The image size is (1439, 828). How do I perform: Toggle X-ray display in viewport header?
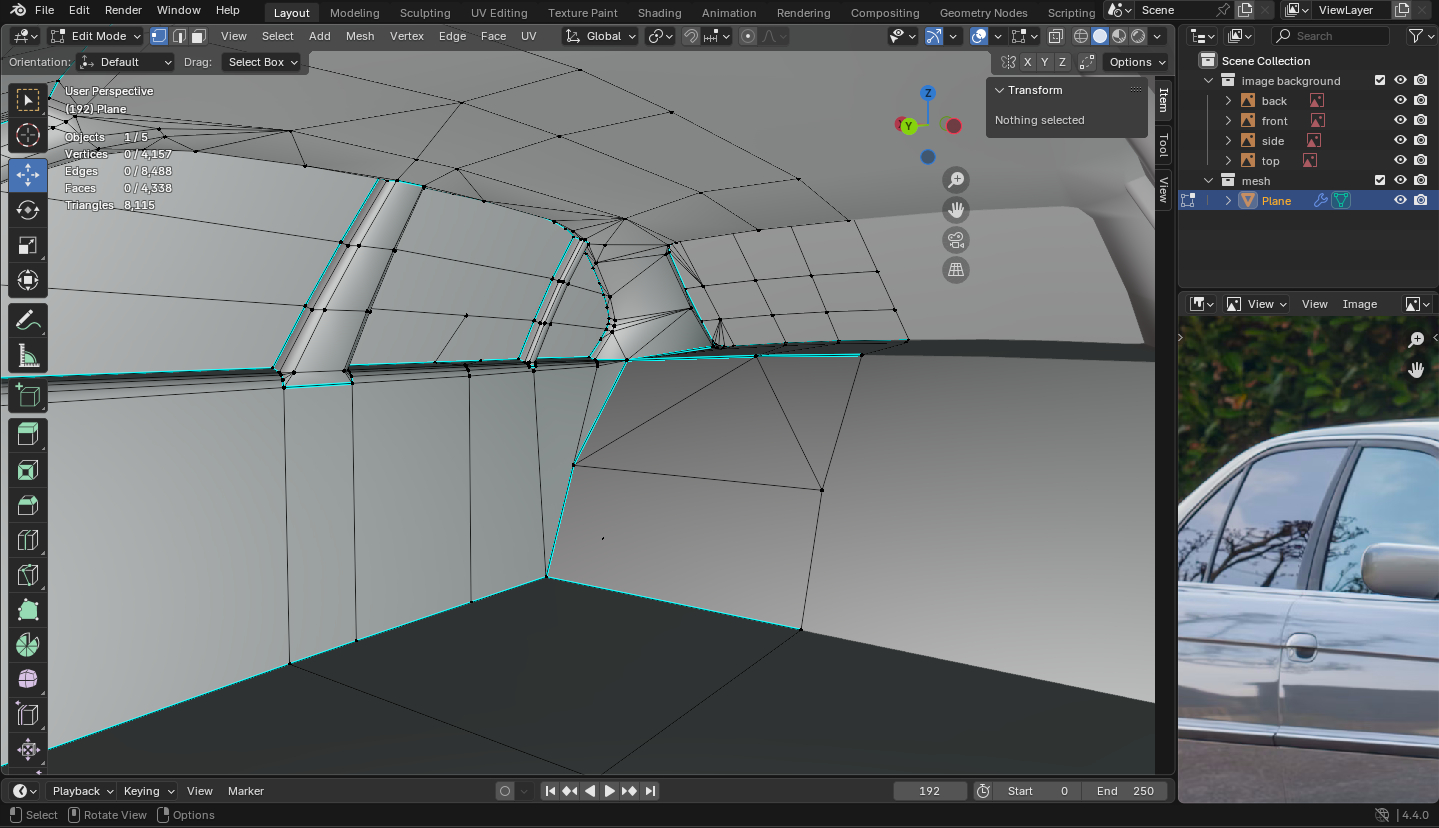[1055, 36]
